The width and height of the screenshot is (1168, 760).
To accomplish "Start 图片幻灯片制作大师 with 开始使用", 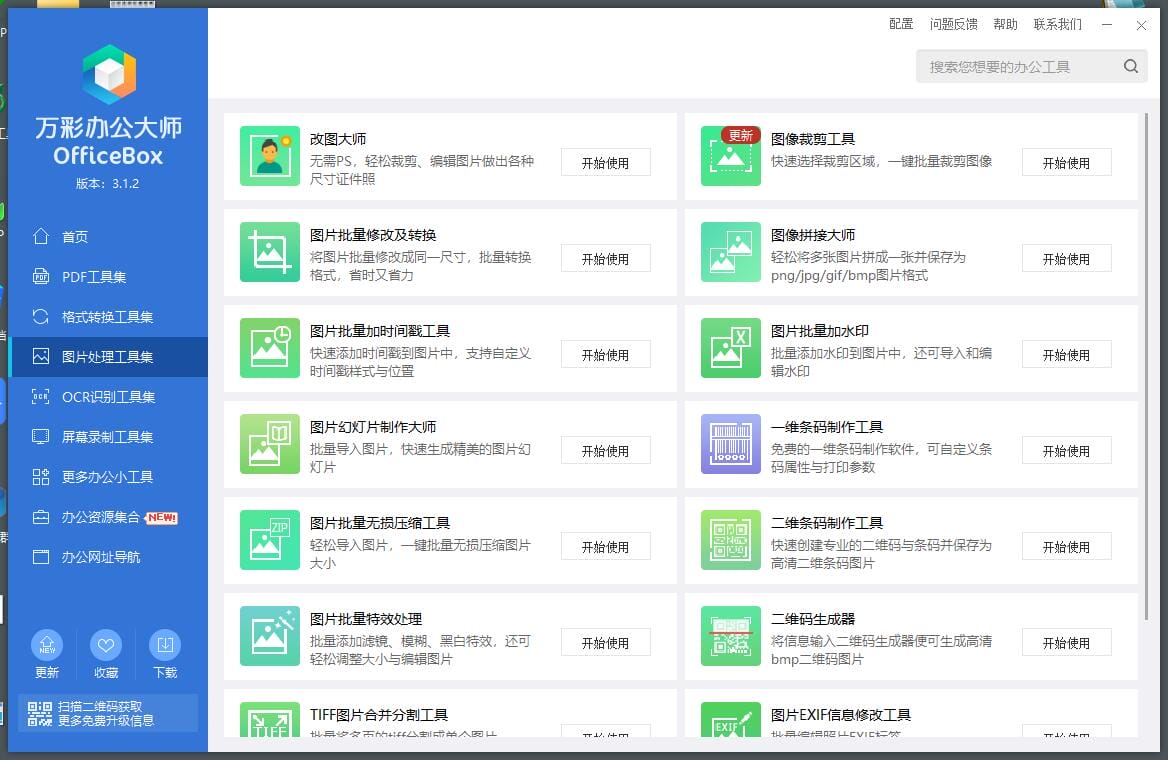I will pos(606,452).
